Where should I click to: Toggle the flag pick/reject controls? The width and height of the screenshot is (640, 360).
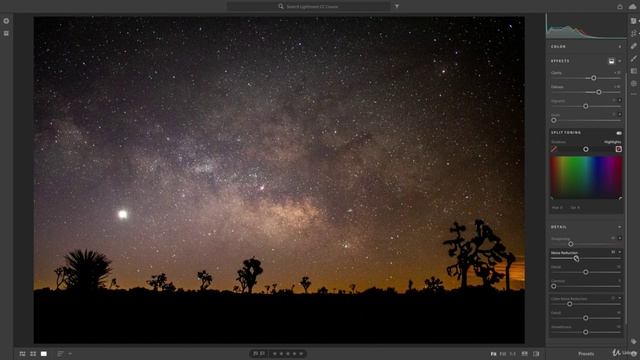[259, 354]
